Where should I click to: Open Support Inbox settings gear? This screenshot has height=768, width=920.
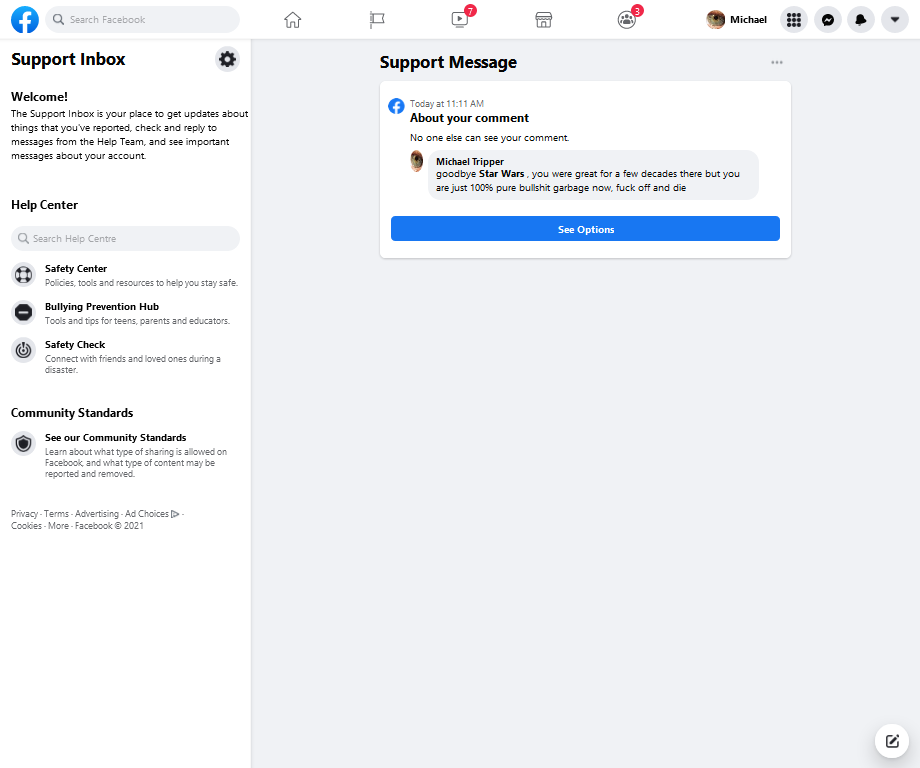(227, 59)
